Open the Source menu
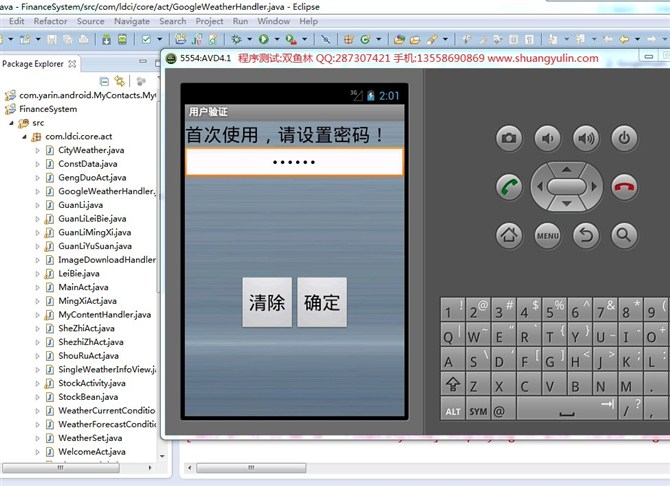 (x=91, y=21)
